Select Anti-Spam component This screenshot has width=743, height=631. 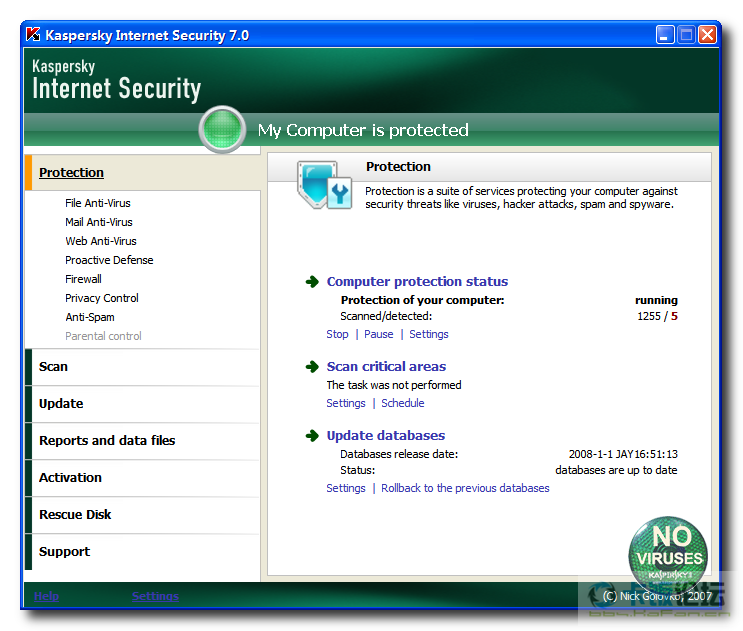point(90,317)
